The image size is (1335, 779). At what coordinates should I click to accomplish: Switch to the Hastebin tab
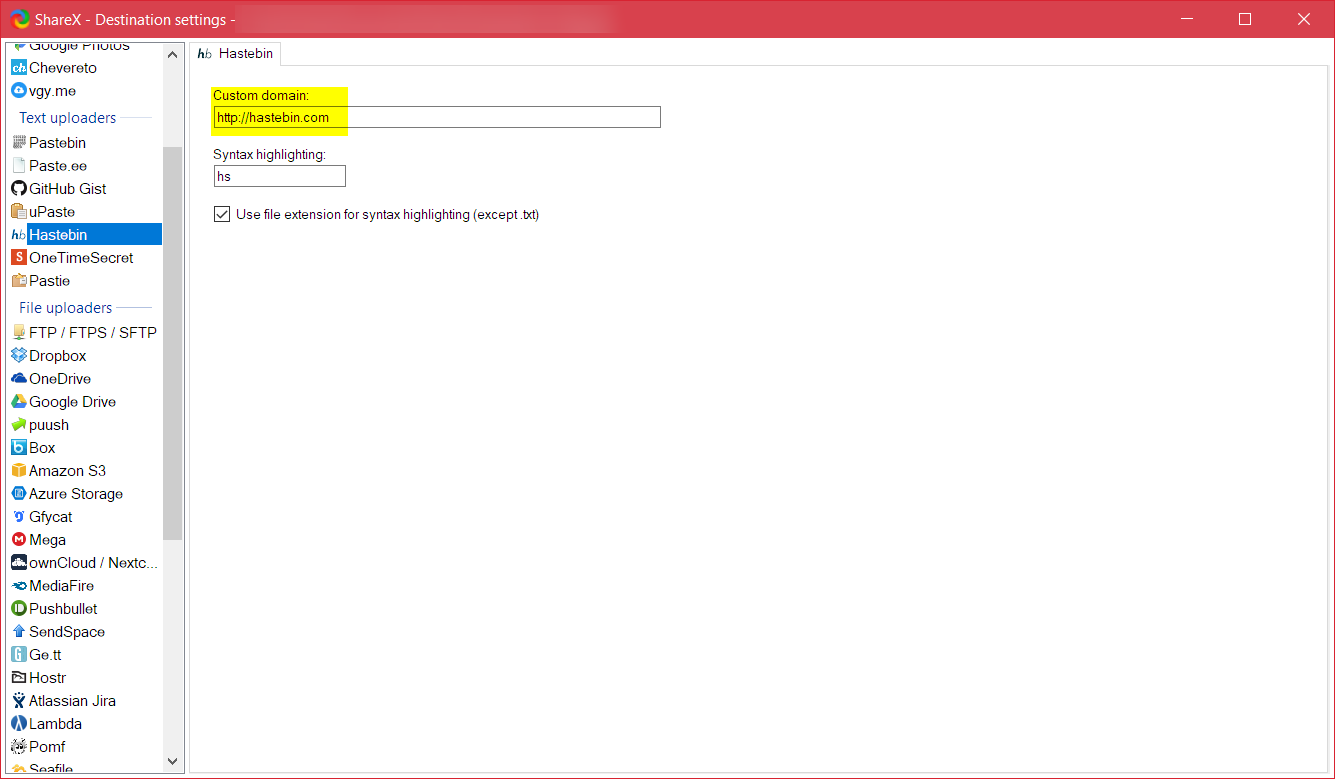click(236, 54)
